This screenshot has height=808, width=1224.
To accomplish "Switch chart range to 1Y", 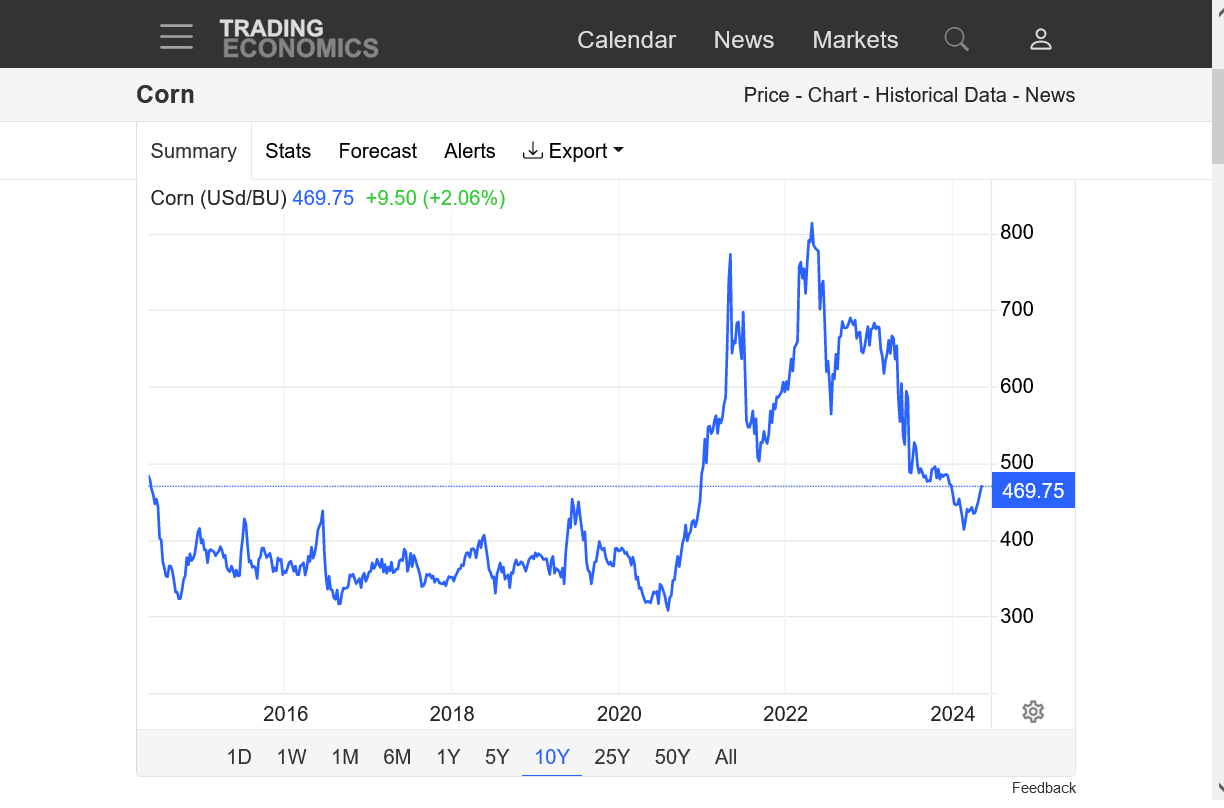I will tap(448, 757).
